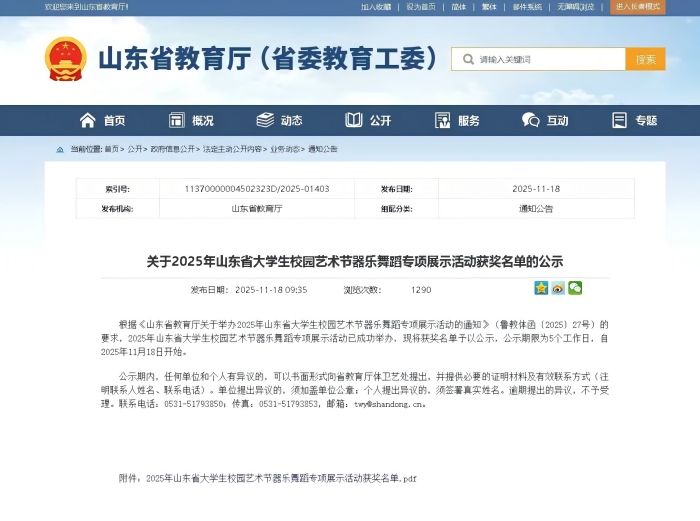Screen dimensions: 700x521
Task: Click the 概况 overview nav icon
Action: [x=176, y=120]
